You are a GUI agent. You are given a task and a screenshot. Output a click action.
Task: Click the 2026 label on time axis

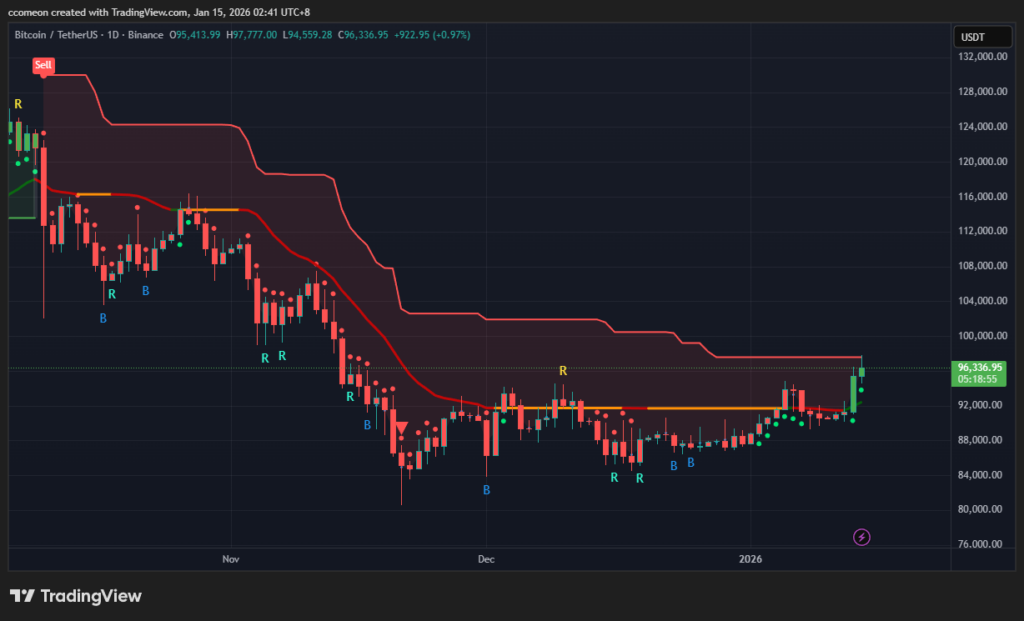[750, 559]
